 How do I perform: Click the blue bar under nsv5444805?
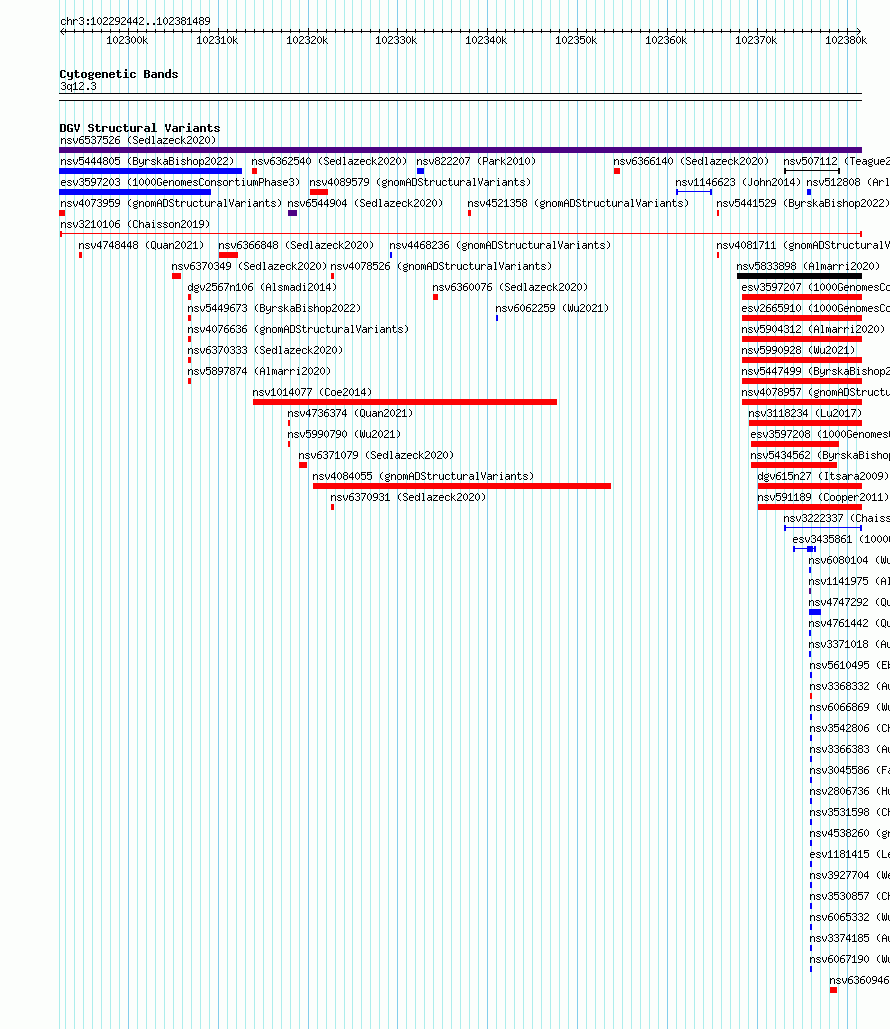(150, 171)
